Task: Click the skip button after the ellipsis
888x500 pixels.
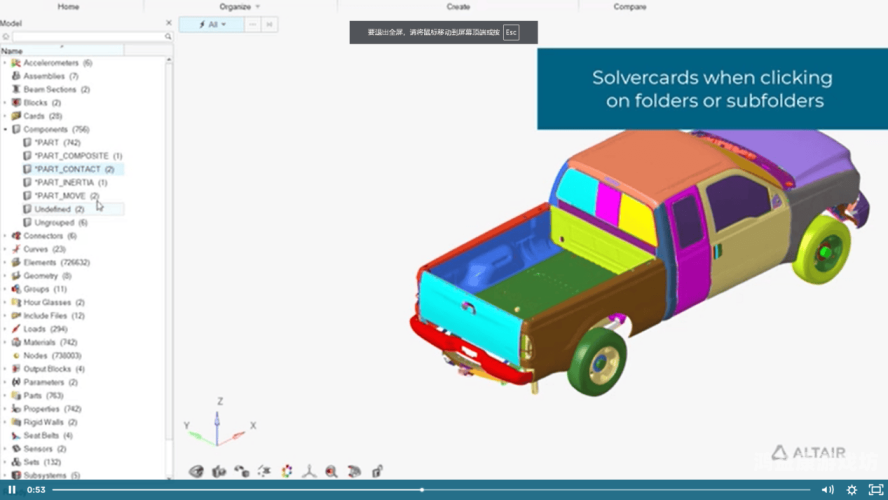Action: point(270,24)
